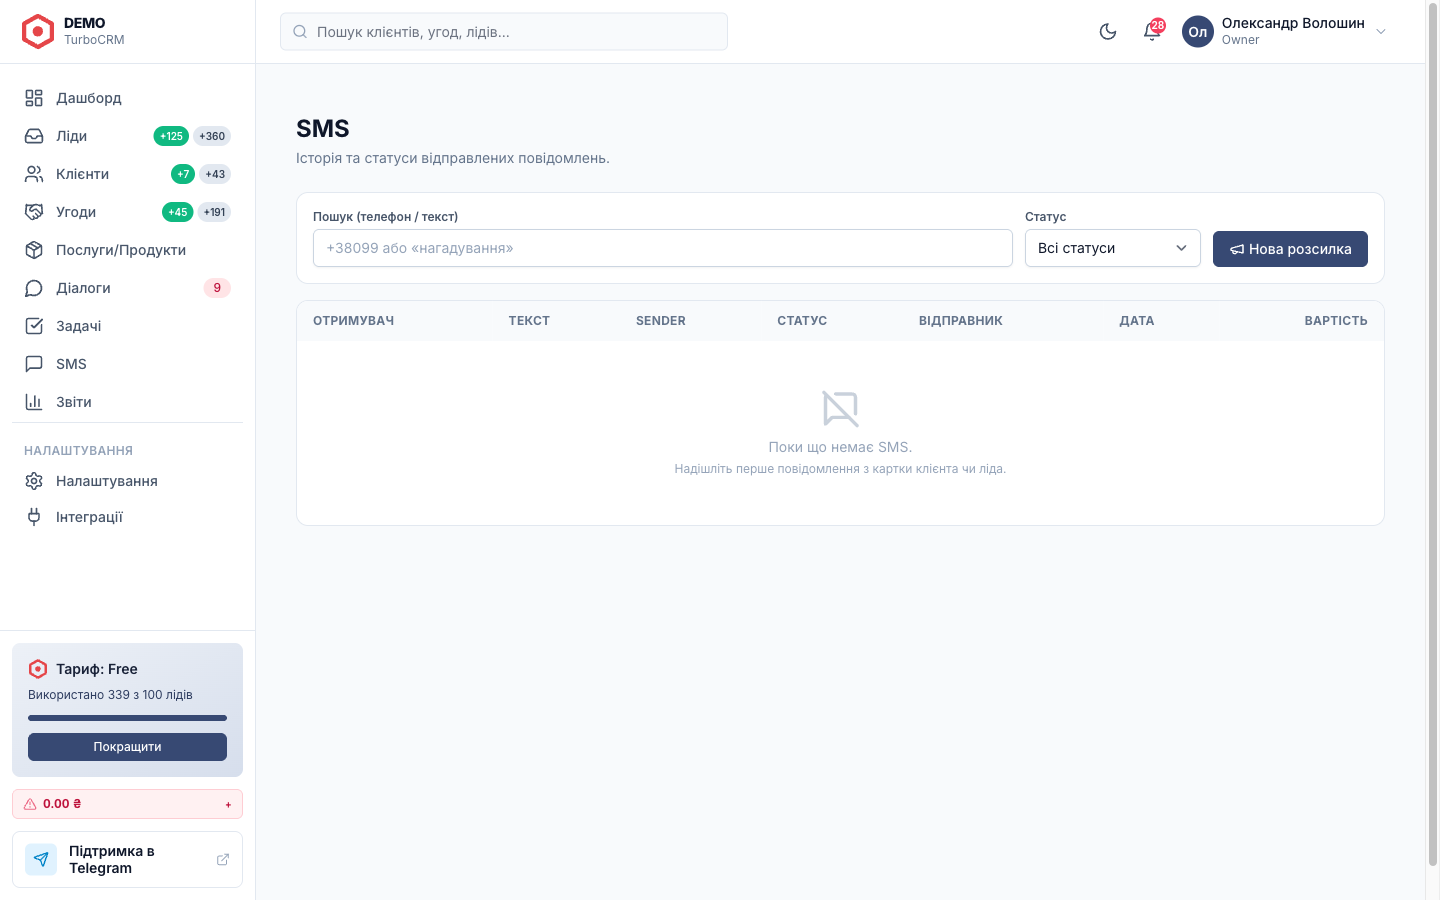Click the +125 green badge on Ліди

click(x=171, y=136)
